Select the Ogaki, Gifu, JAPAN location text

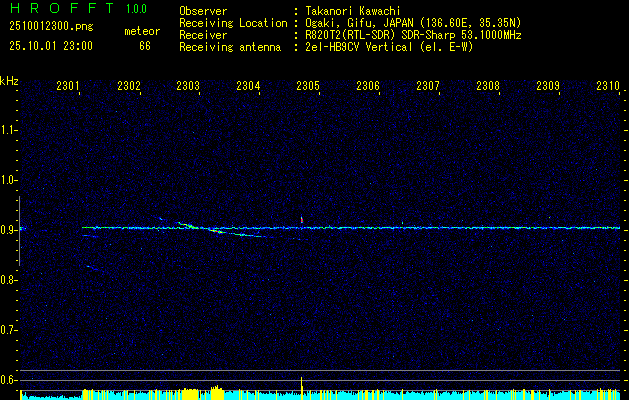(x=413, y=23)
